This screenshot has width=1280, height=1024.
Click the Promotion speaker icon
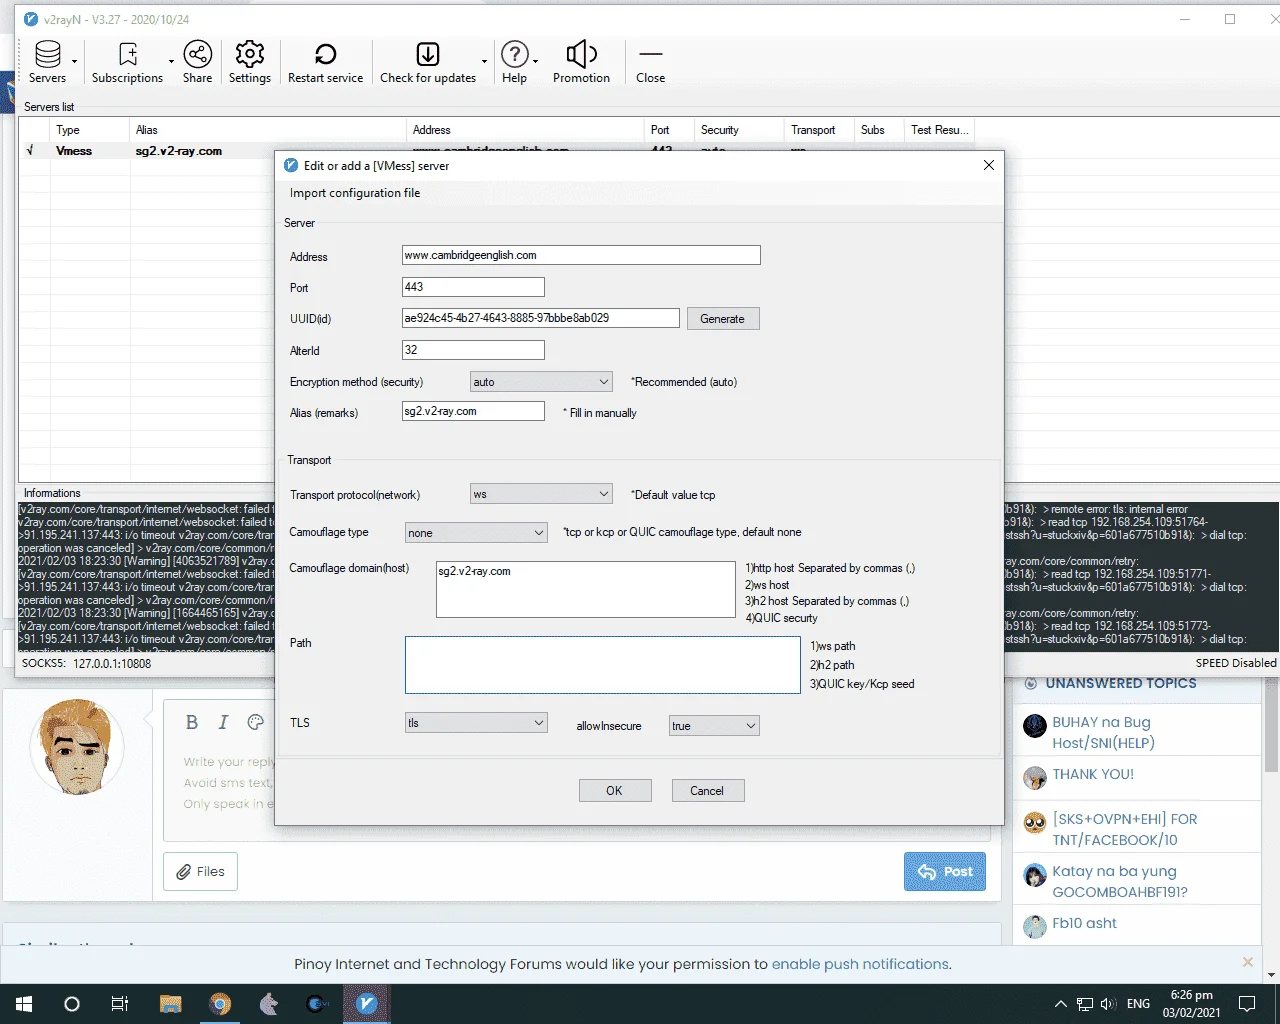click(x=581, y=54)
